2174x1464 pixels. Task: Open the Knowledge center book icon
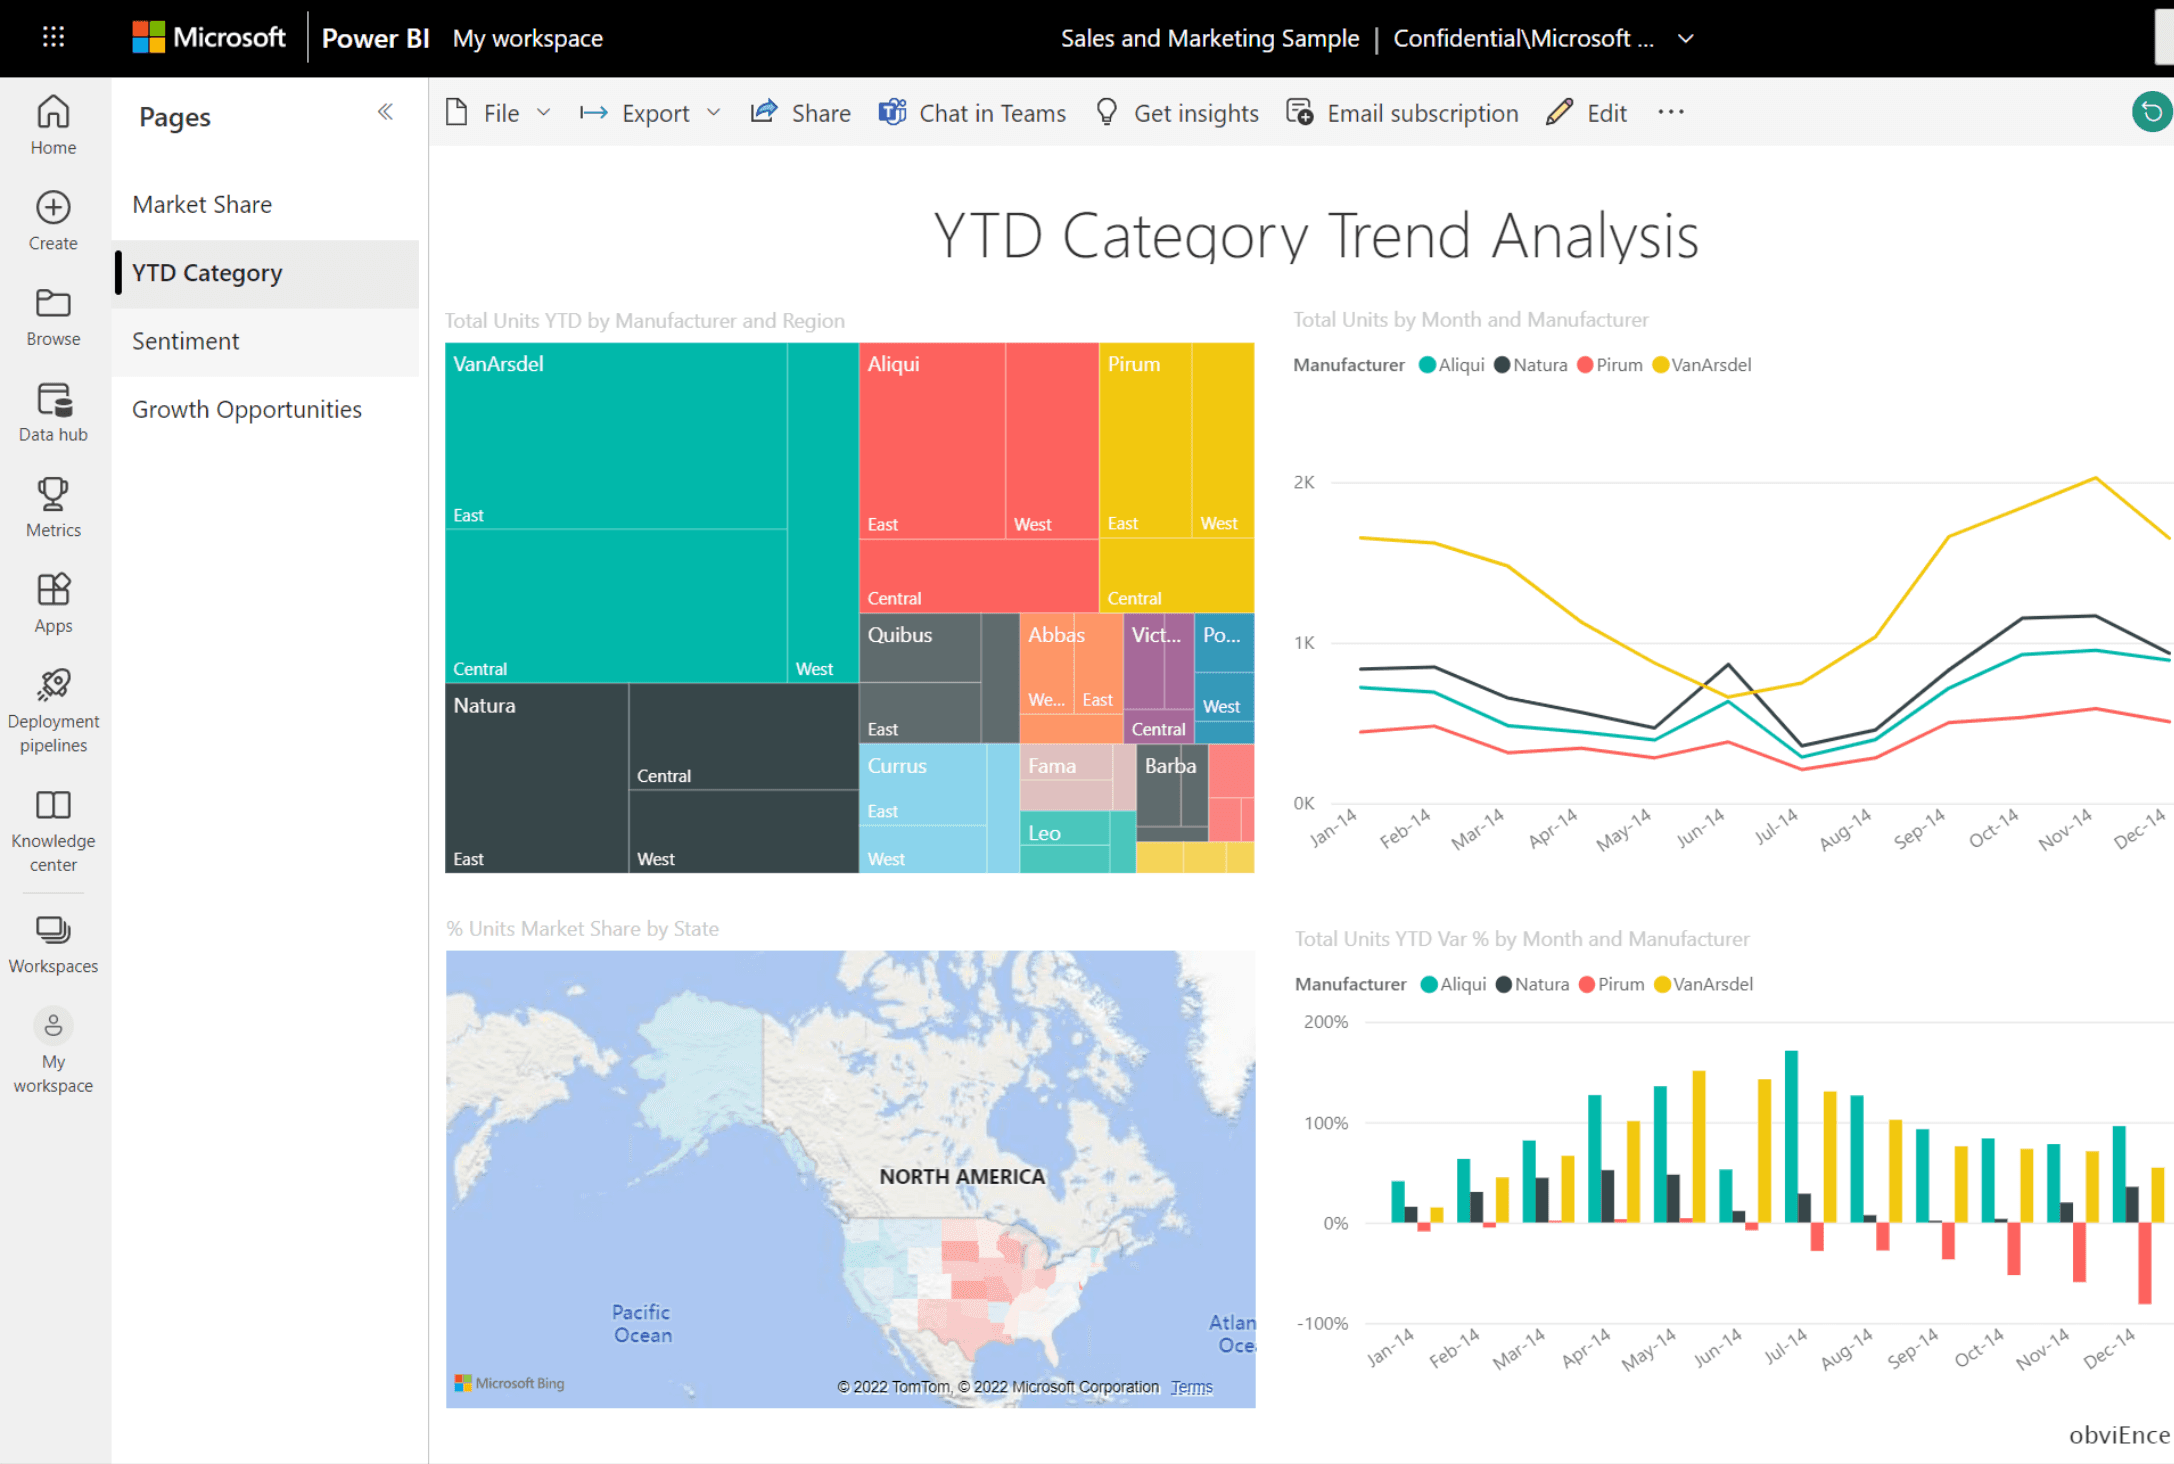tap(53, 805)
